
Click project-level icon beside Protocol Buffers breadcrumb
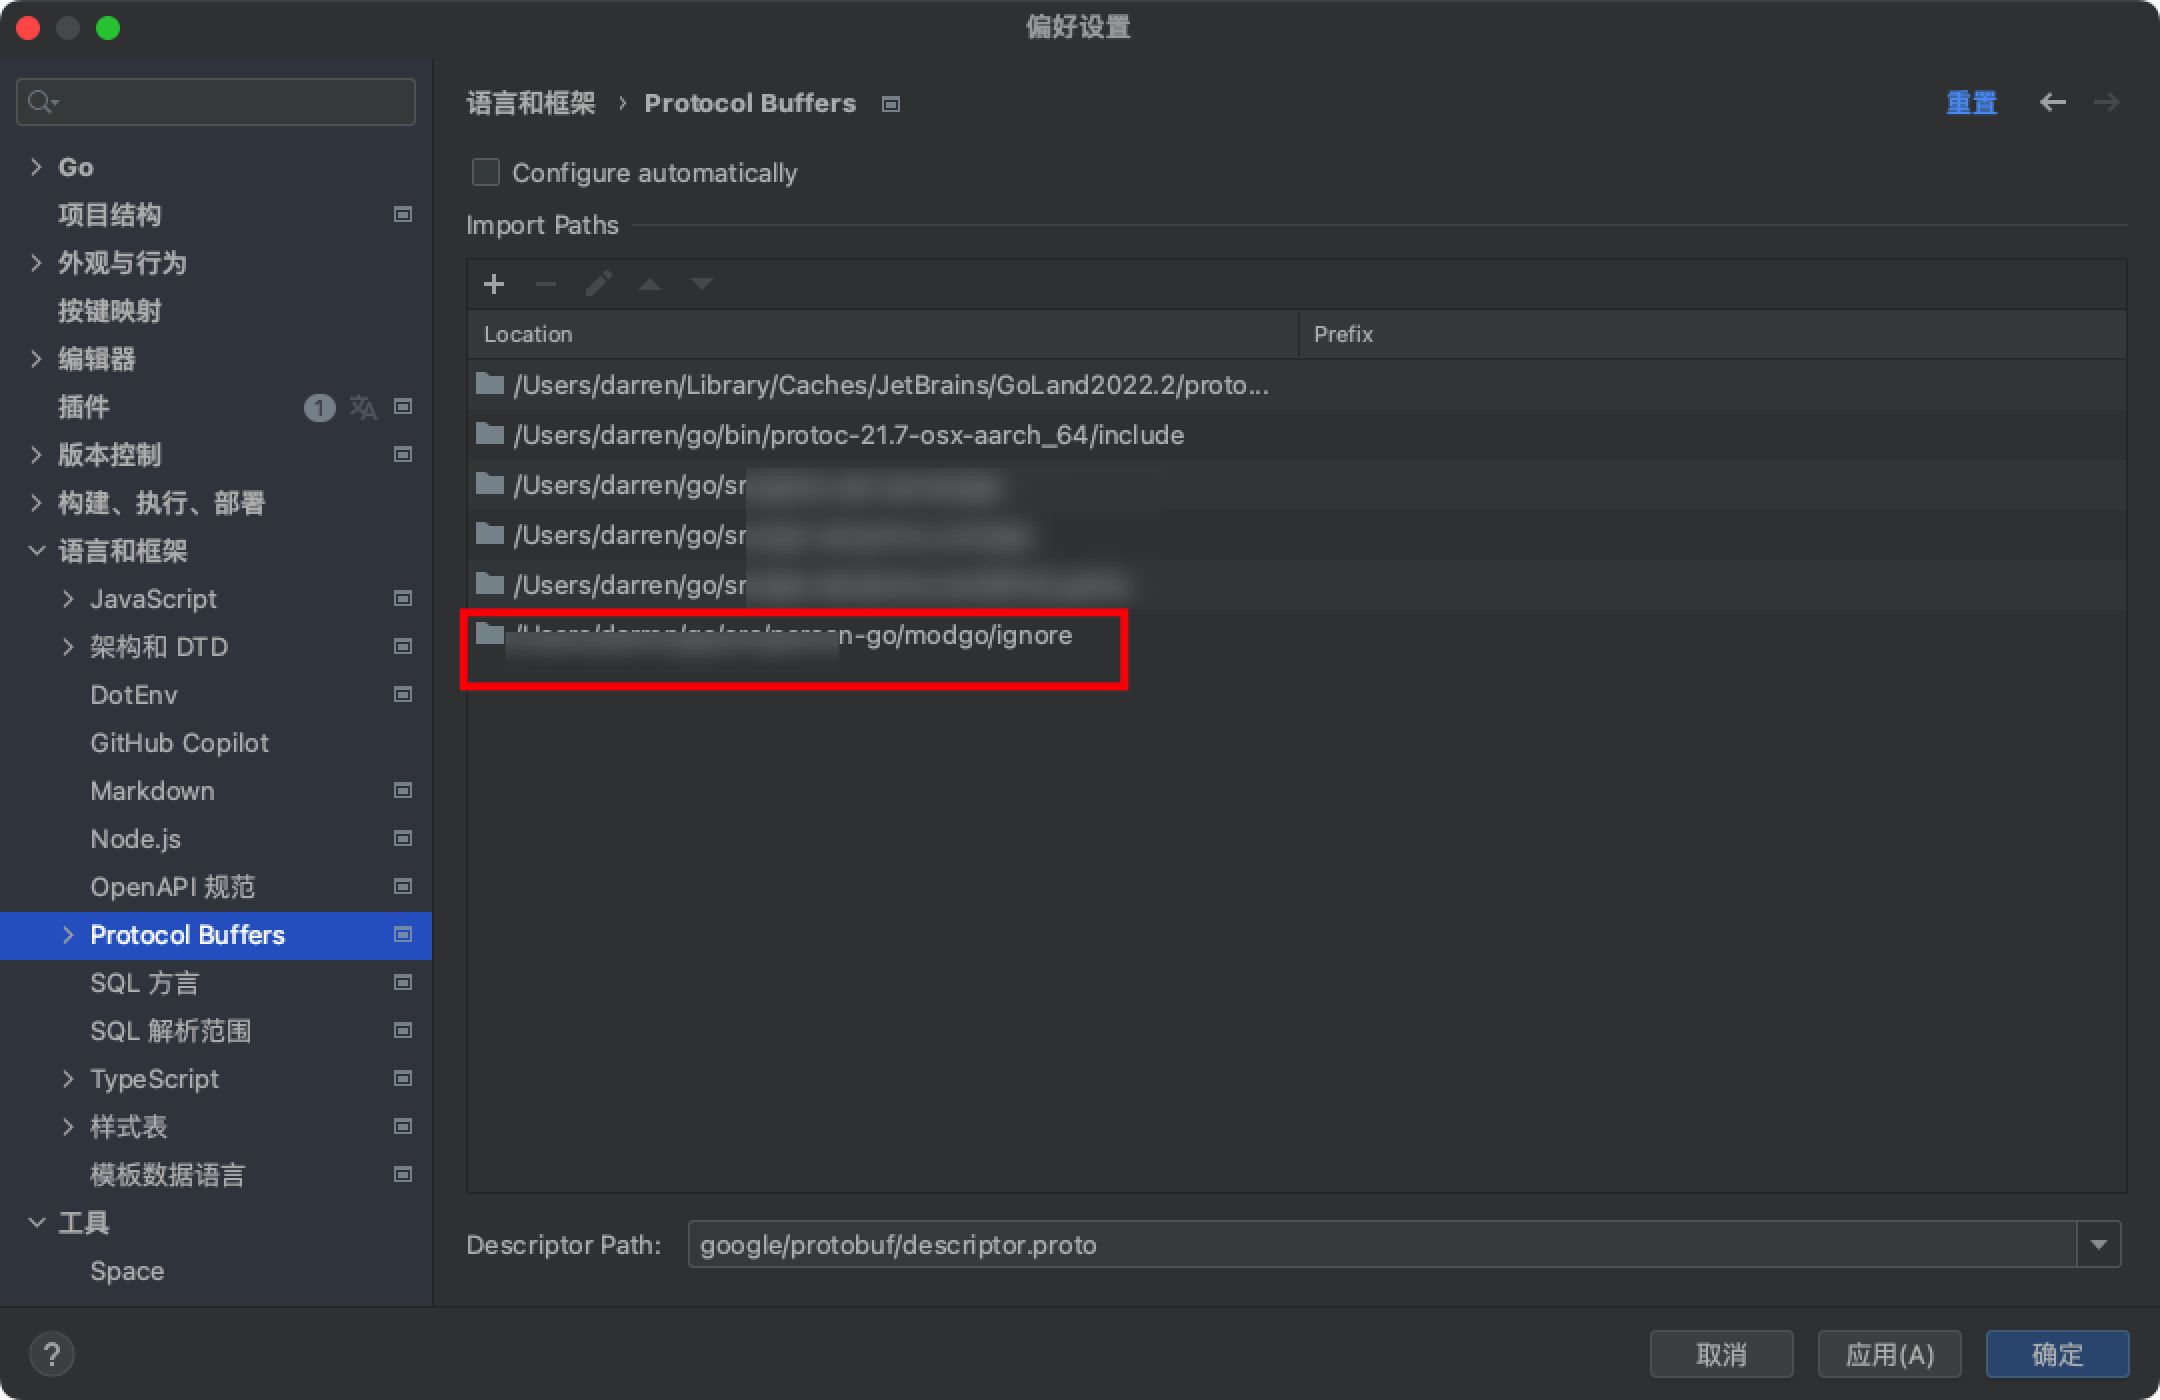pos(891,104)
